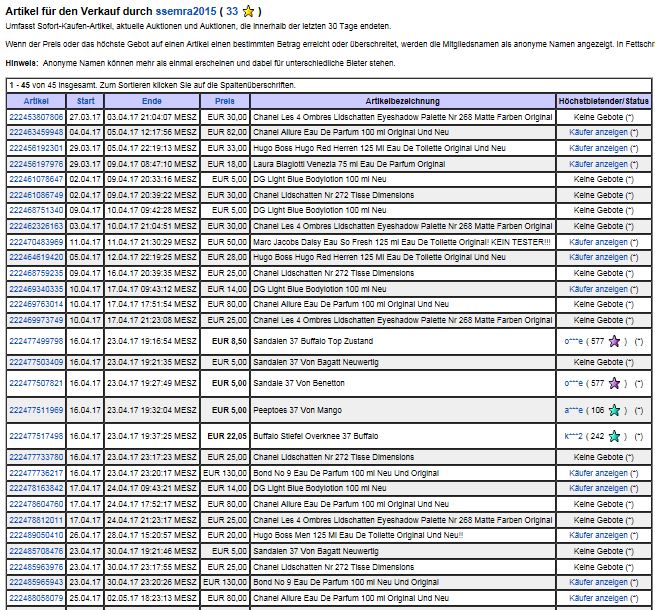The image size is (655, 610).
Task: Open item number 222453807806
Action: point(36,117)
